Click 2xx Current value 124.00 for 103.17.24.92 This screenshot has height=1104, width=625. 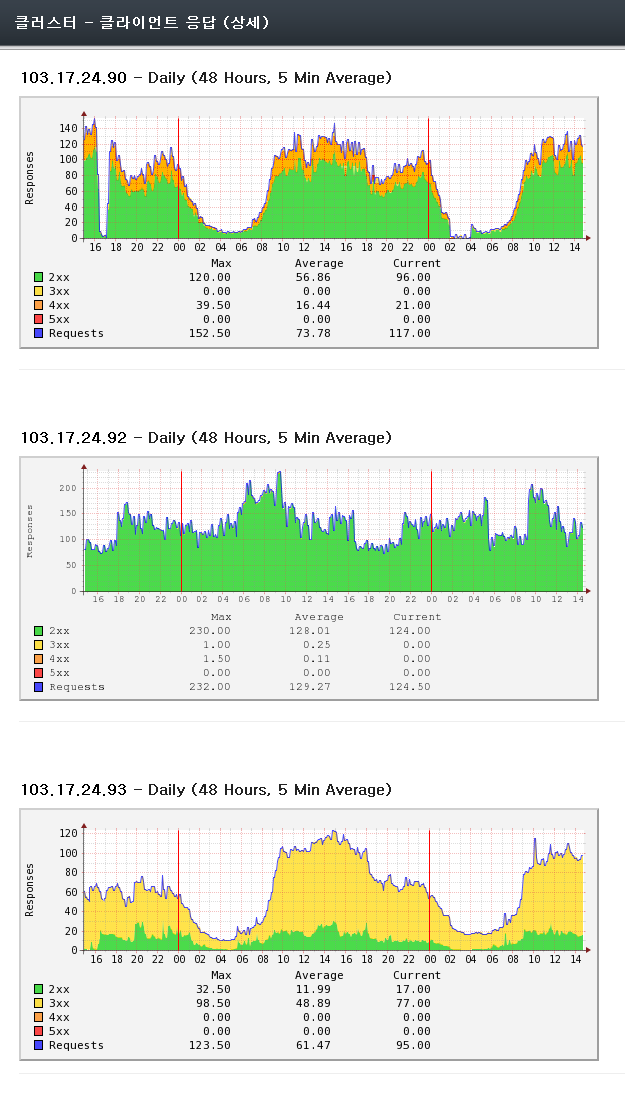pos(410,631)
